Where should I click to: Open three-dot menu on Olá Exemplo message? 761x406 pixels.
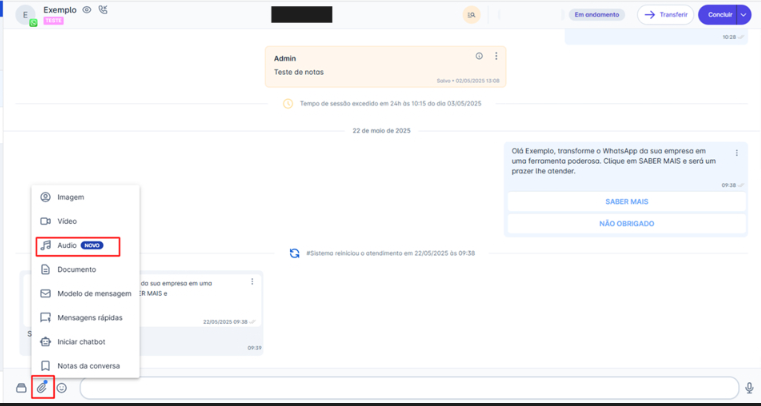(x=736, y=153)
